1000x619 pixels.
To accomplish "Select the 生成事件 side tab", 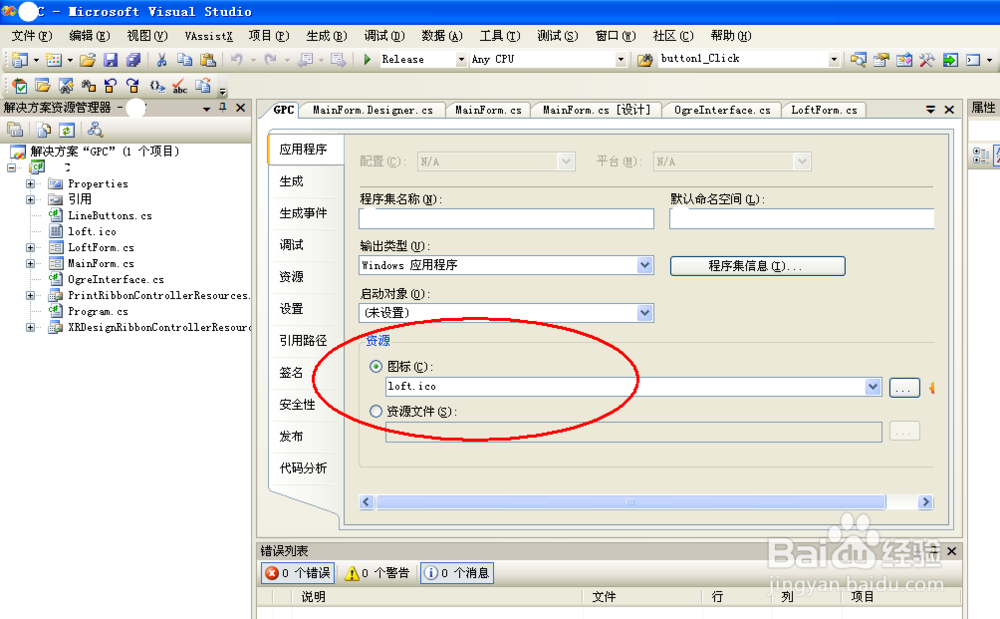I will pos(303,213).
